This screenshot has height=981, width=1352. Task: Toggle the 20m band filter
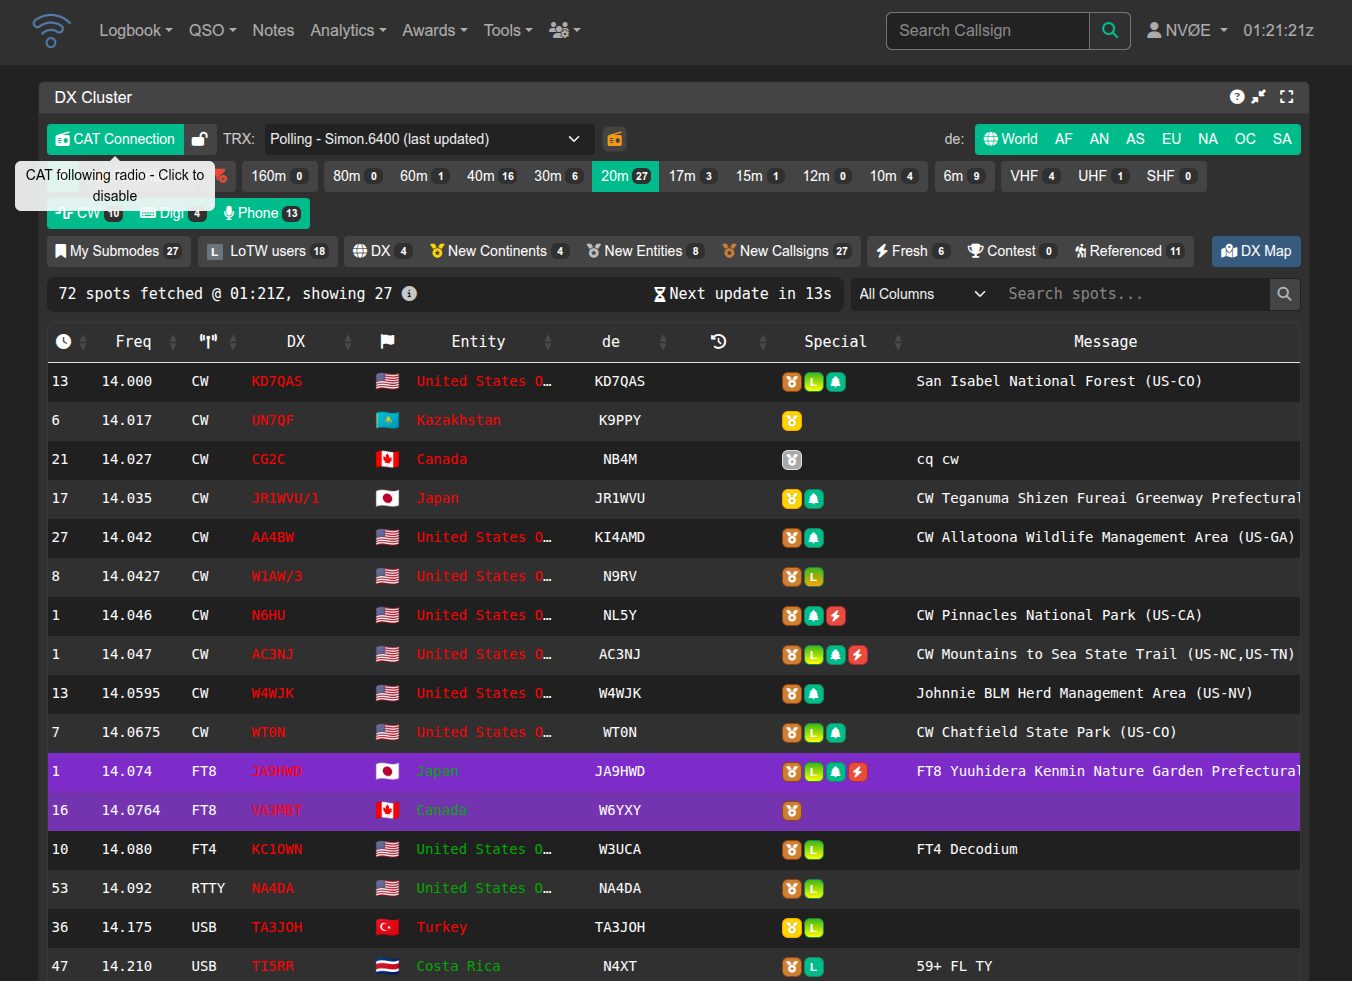(x=625, y=176)
